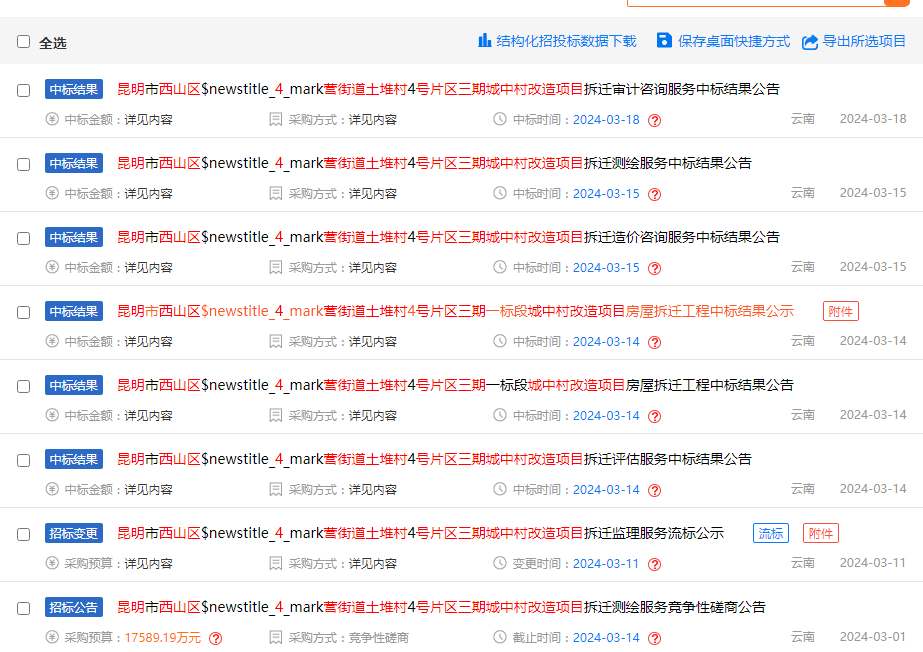Check the box for 房屋拆迁工程中标结果公示 row
The height and width of the screenshot is (652, 923).
[x=24, y=312]
